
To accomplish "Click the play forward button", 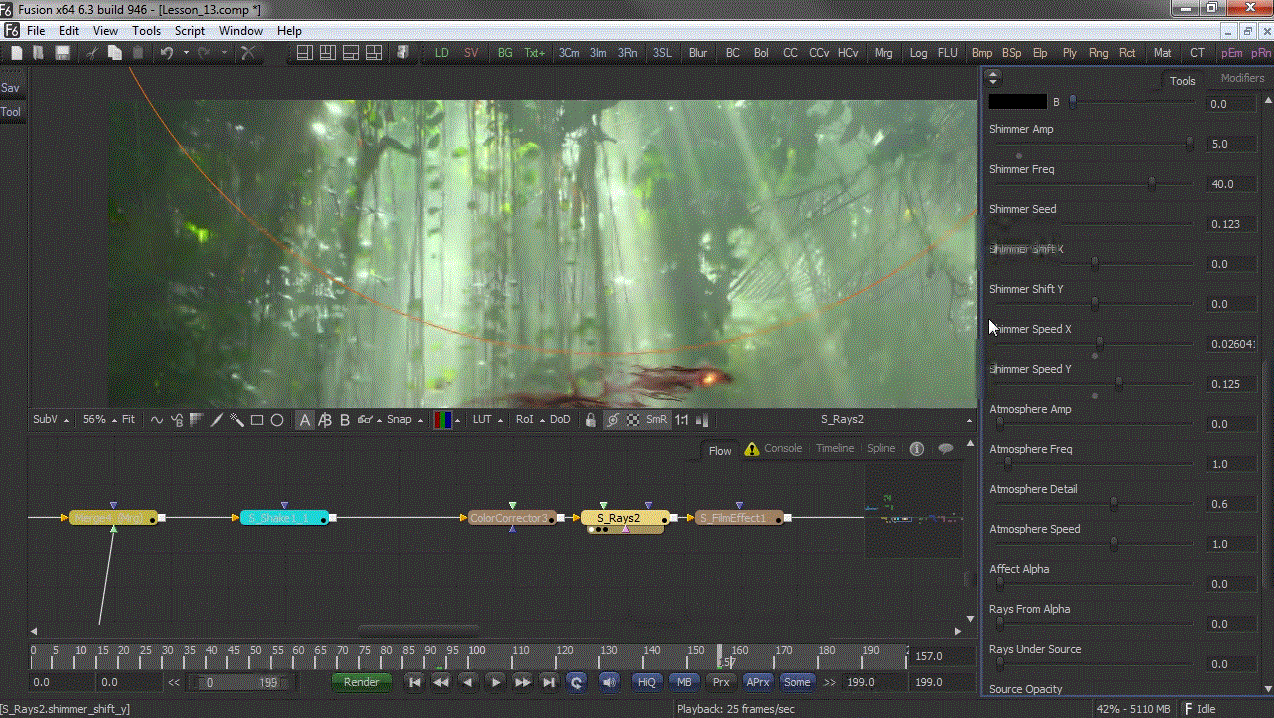I will click(x=495, y=682).
